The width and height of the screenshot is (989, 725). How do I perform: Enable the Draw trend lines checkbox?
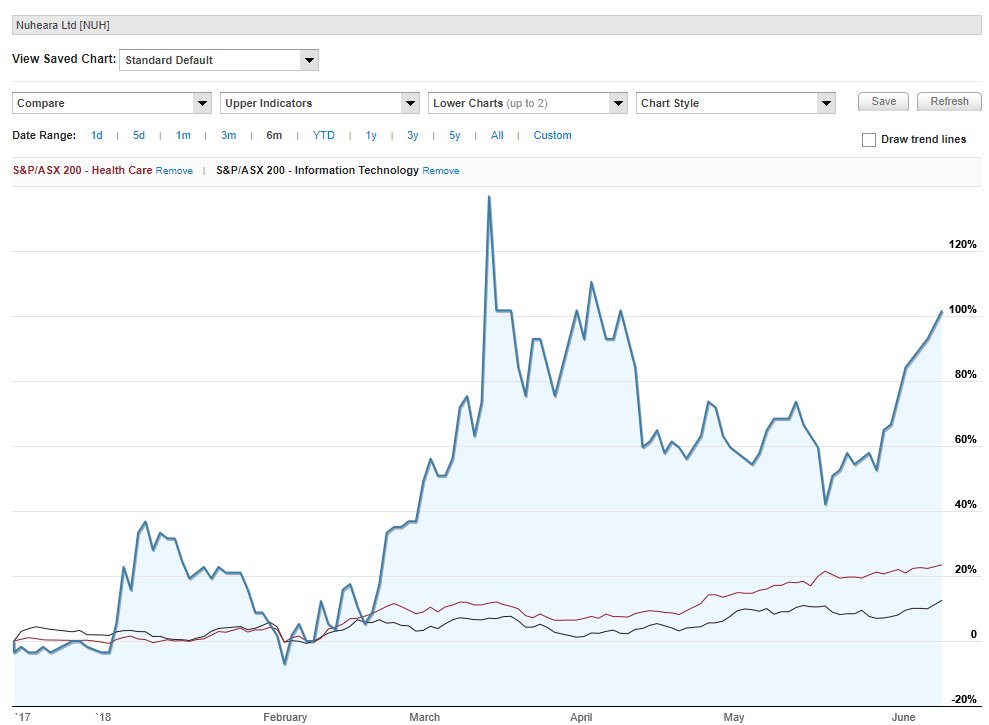tap(869, 139)
